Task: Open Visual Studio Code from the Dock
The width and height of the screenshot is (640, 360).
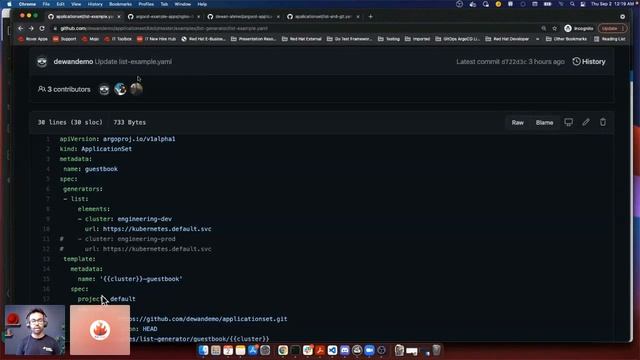Action: (332, 350)
